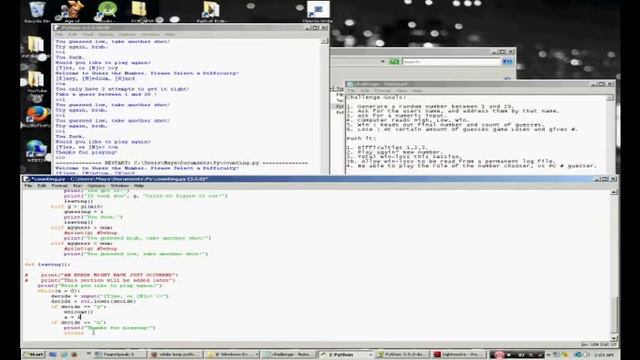Switch to the Windows Explorer taskbar button
Screen dimensions: 640x360
pos(232,354)
